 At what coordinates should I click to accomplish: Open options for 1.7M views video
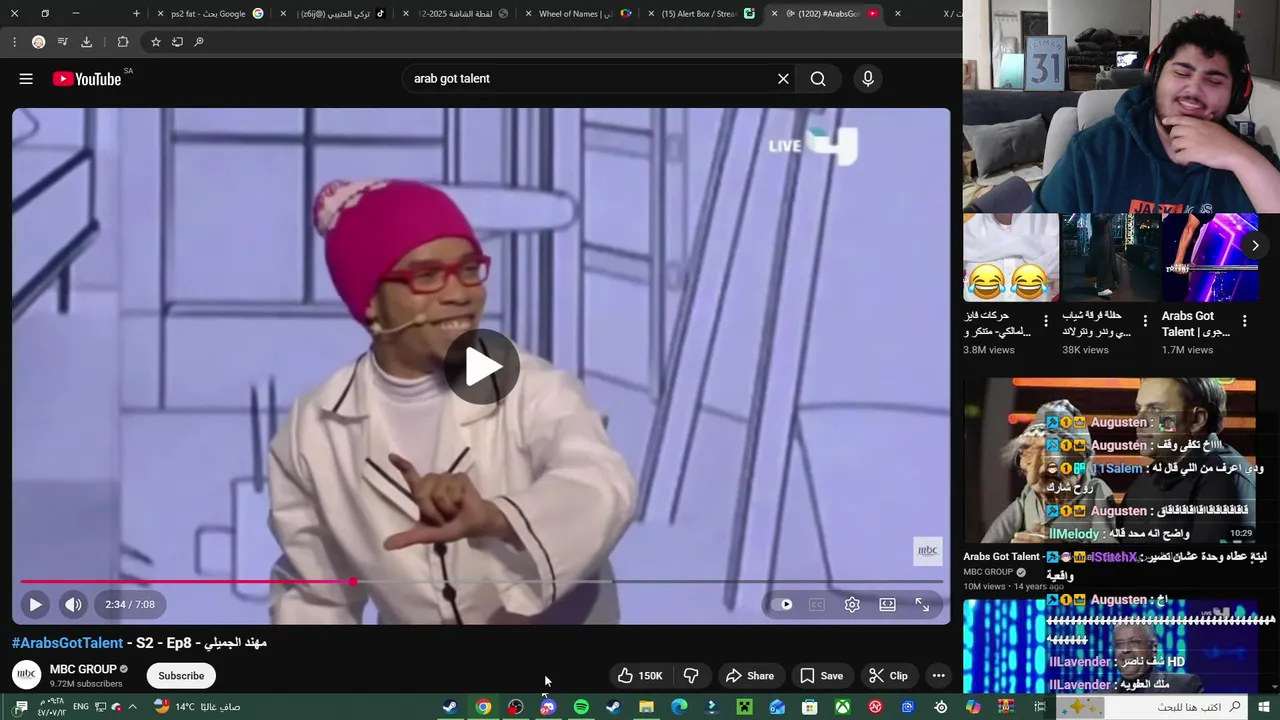pos(1244,321)
